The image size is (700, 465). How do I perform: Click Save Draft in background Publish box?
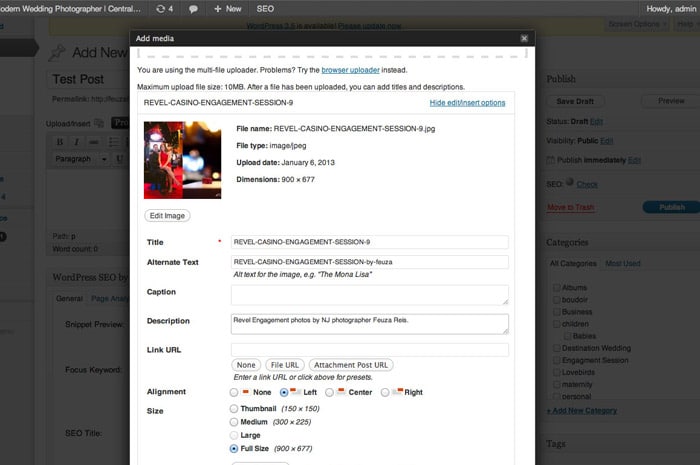point(575,101)
